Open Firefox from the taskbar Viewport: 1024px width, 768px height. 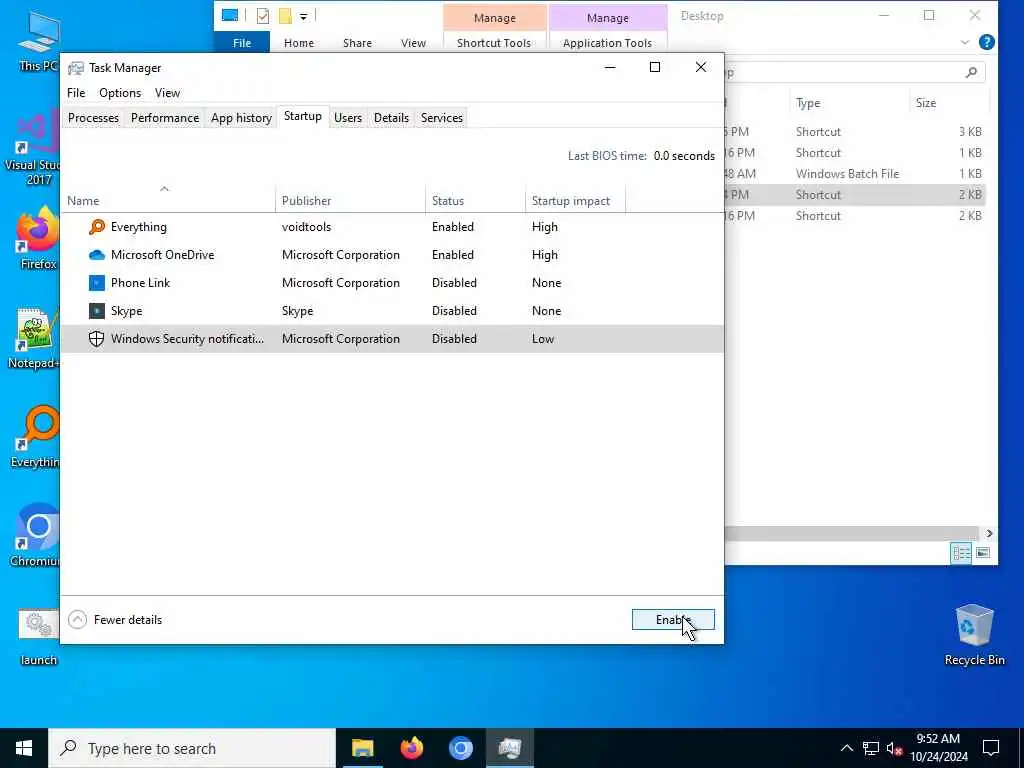coord(411,748)
